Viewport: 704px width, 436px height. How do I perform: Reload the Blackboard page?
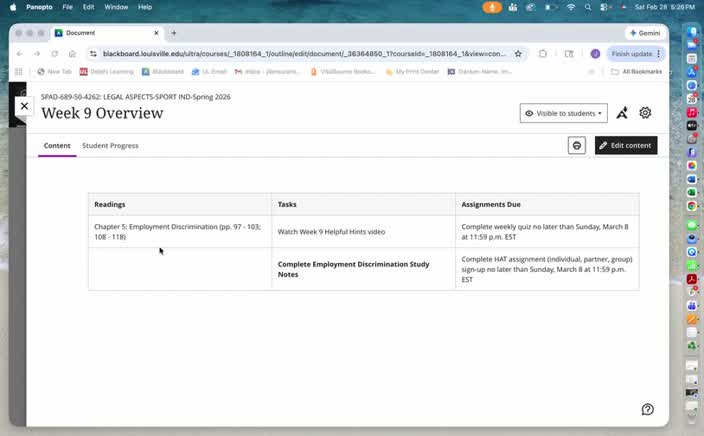(55, 54)
